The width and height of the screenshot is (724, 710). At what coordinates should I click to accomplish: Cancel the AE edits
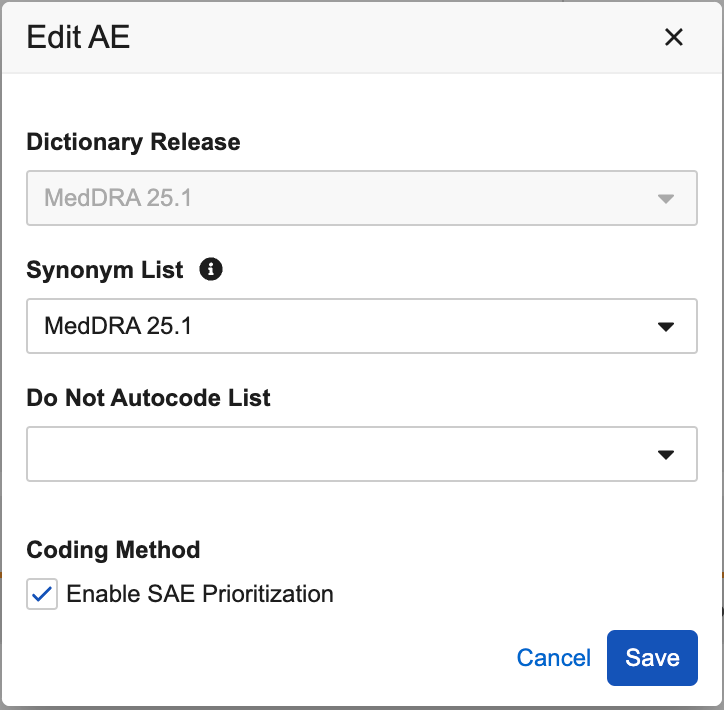[x=553, y=657]
